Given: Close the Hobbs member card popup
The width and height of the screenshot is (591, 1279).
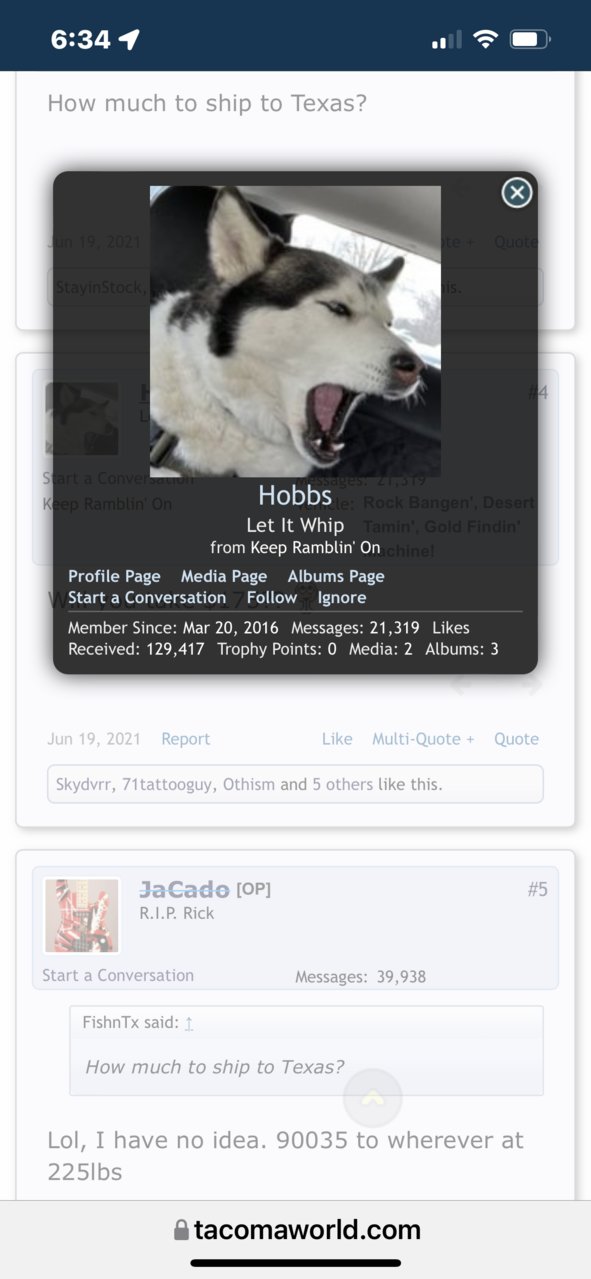Looking at the screenshot, I should click(516, 192).
